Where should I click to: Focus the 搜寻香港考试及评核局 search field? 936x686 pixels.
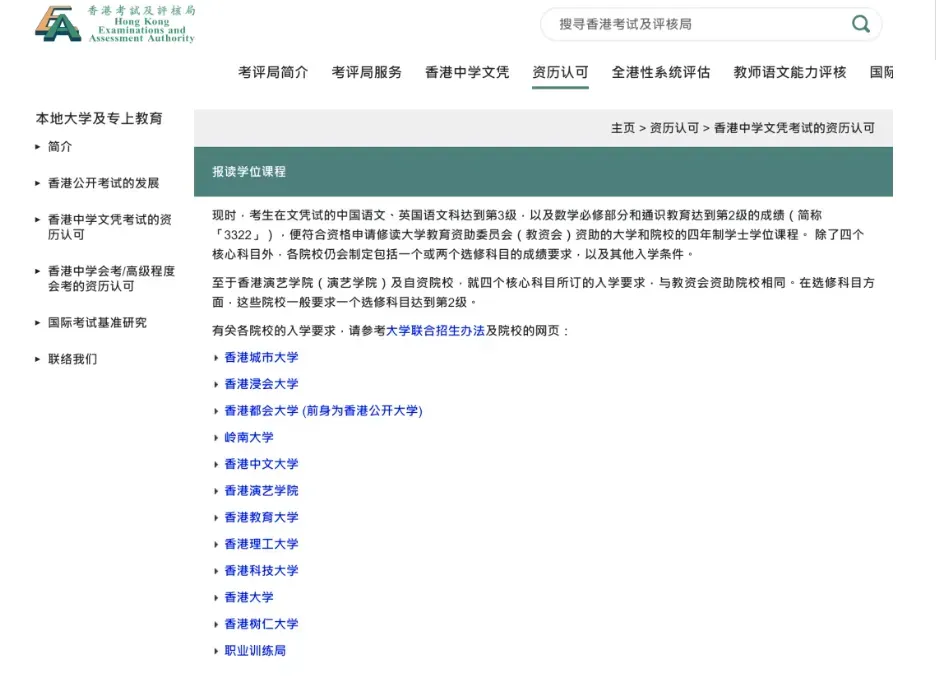click(710, 24)
